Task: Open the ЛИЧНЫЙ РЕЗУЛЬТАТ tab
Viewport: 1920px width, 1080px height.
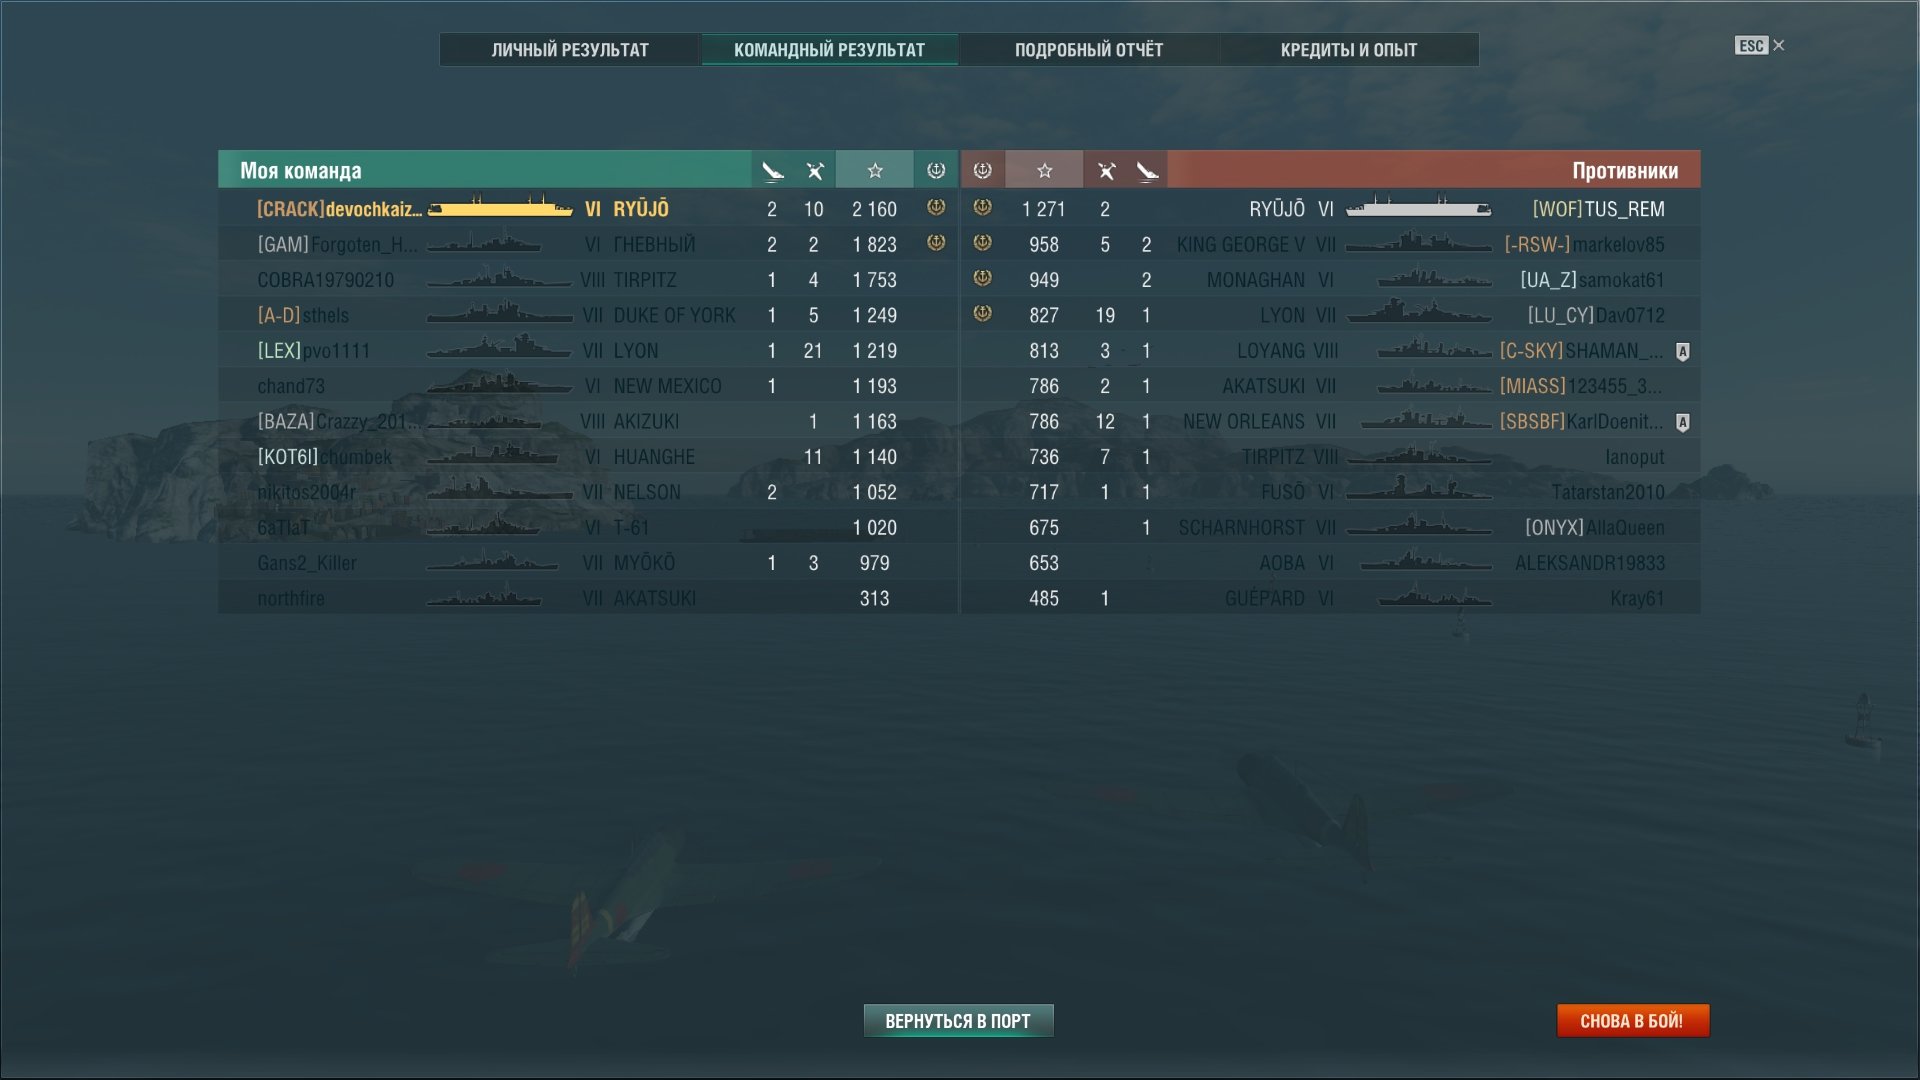Action: [x=570, y=50]
